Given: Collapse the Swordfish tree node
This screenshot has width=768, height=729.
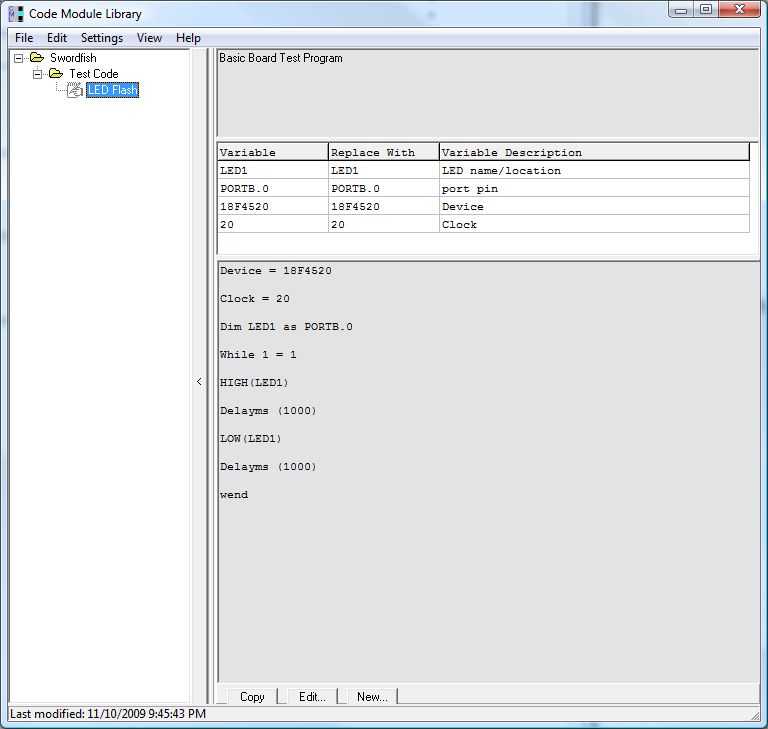Looking at the screenshot, I should (19, 58).
